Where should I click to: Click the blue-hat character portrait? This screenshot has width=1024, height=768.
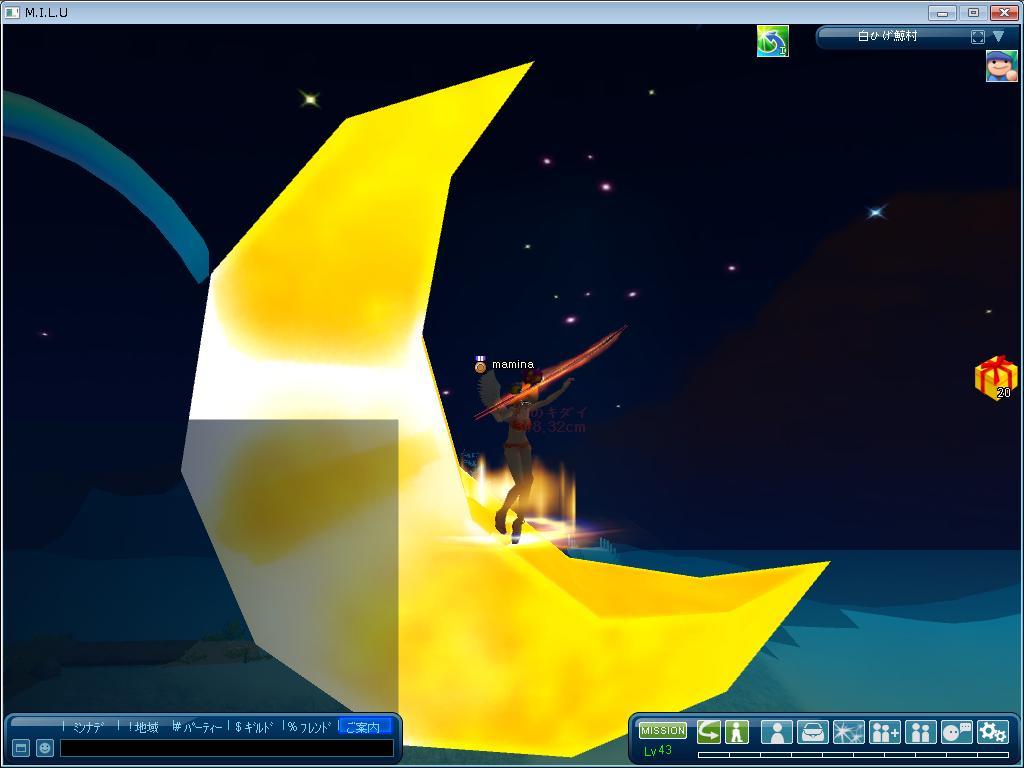[1001, 66]
